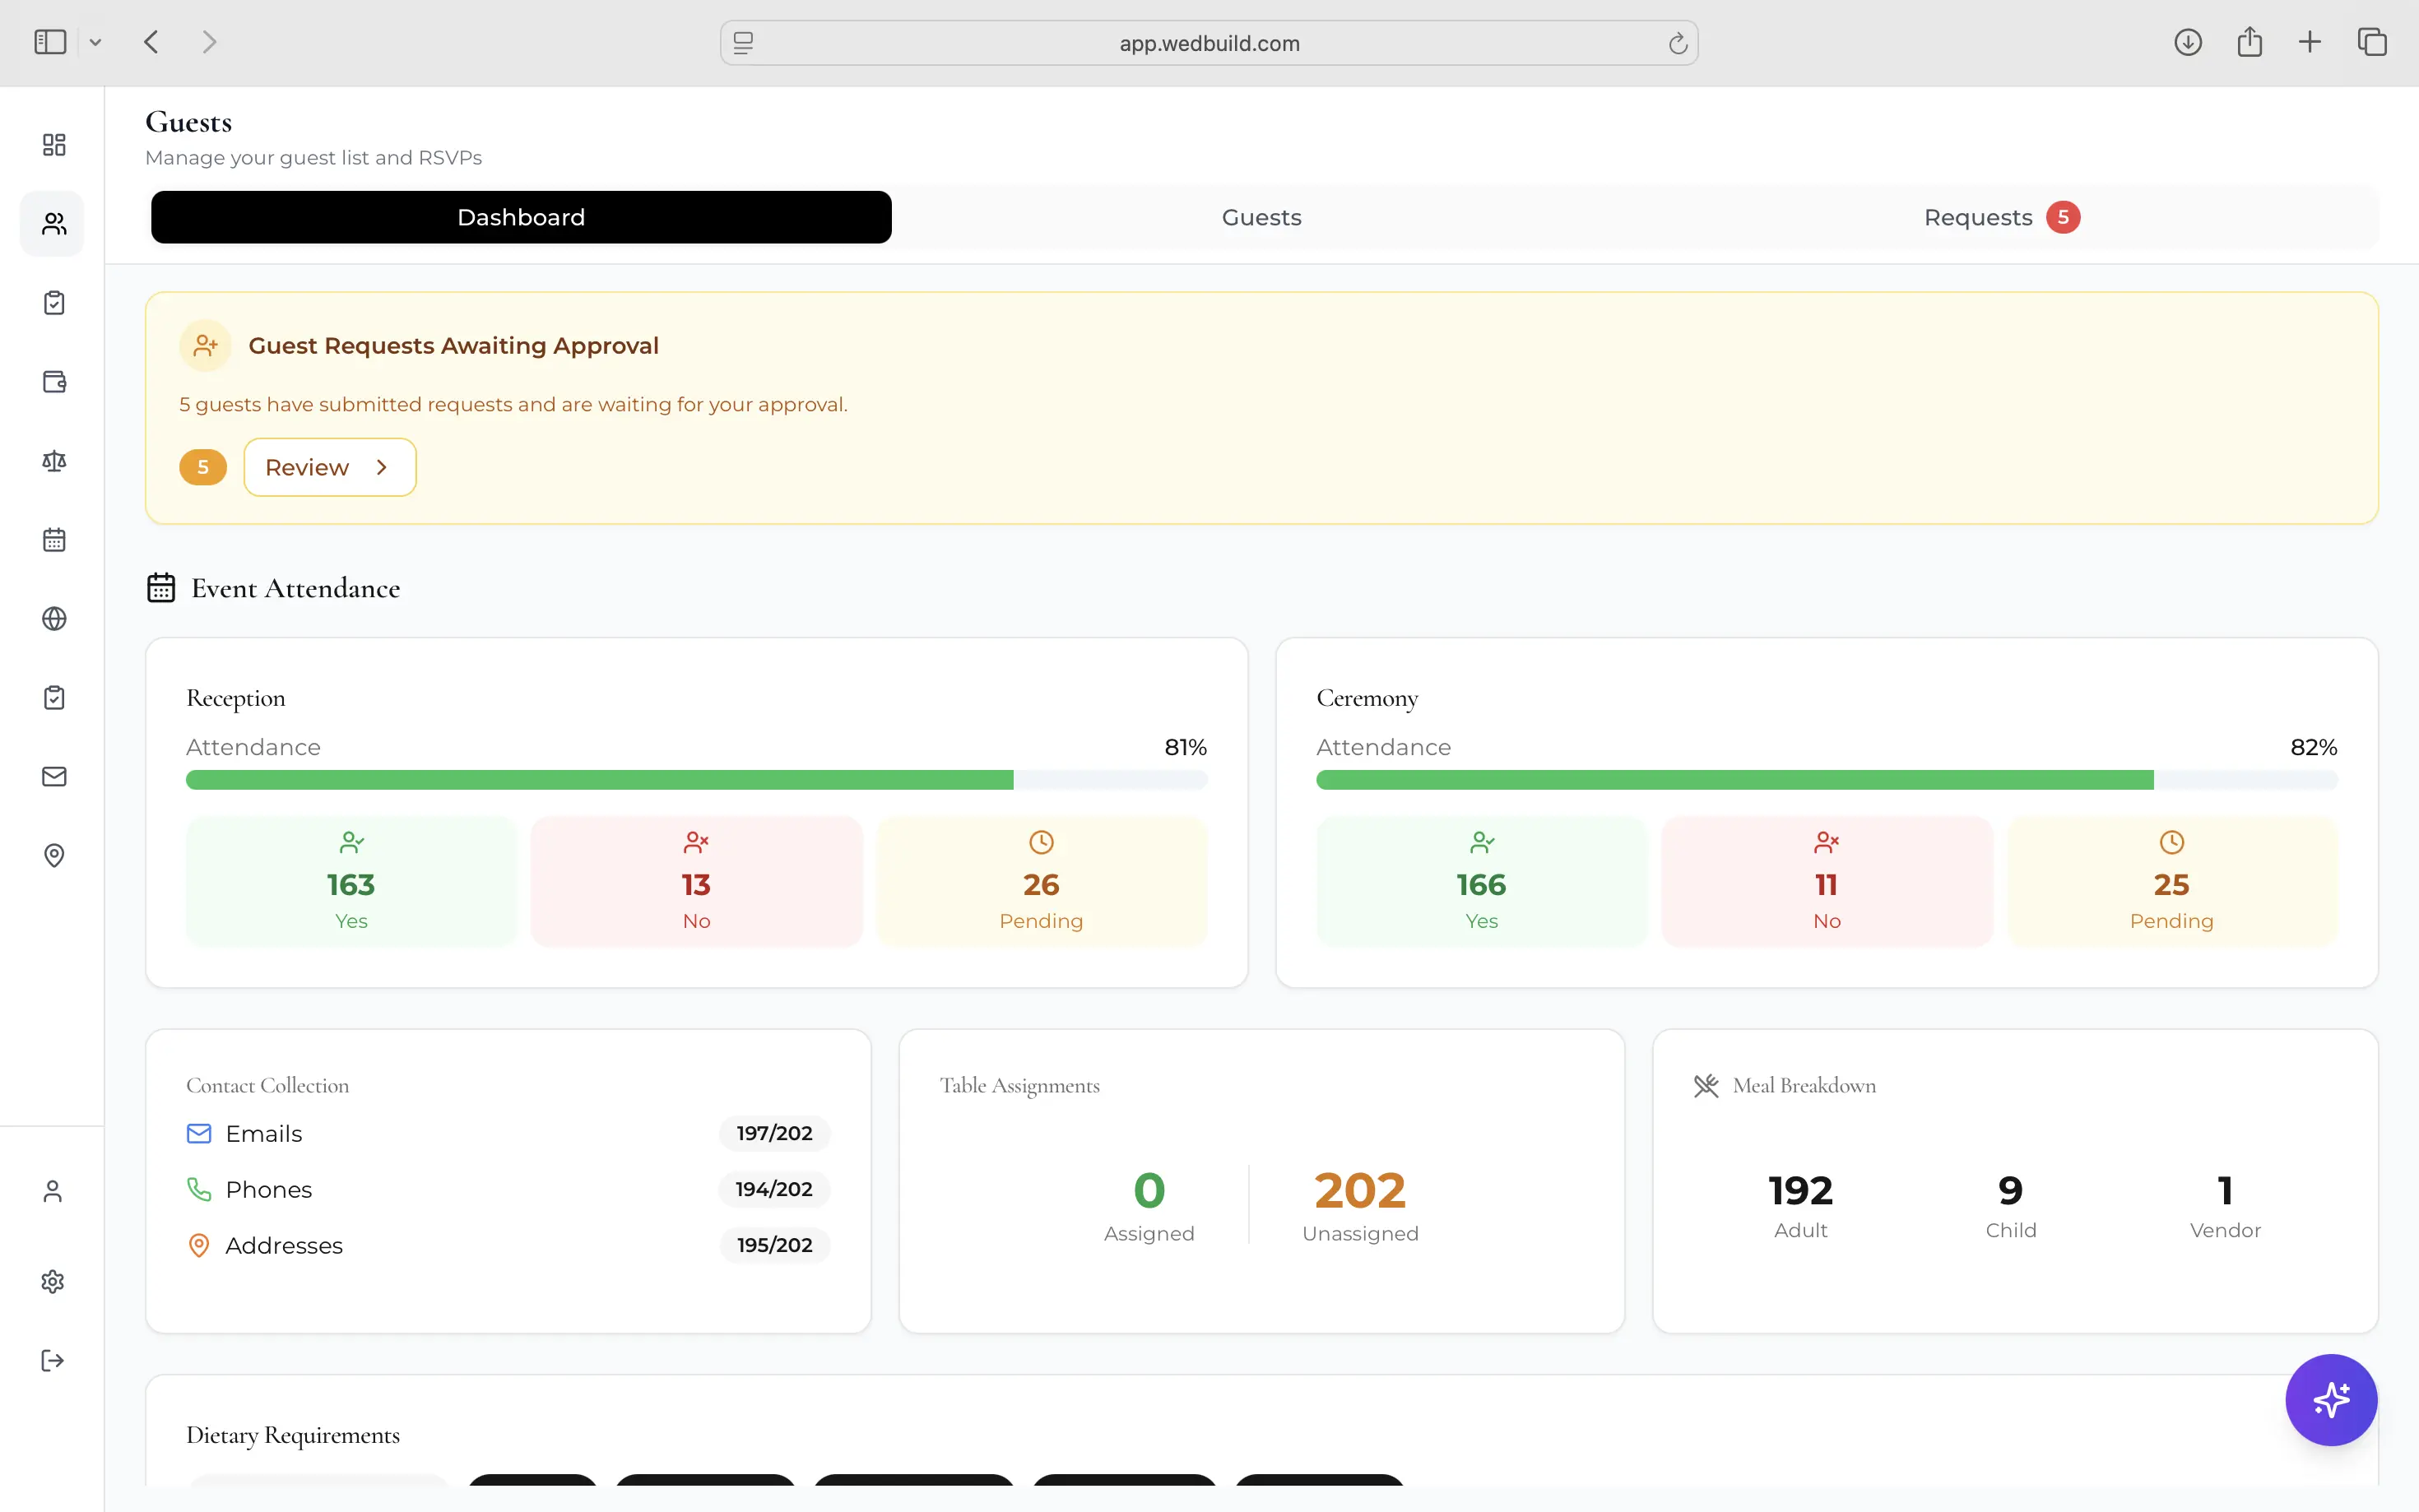Switch to the Guests tab
This screenshot has width=2419, height=1512.
coord(1262,218)
